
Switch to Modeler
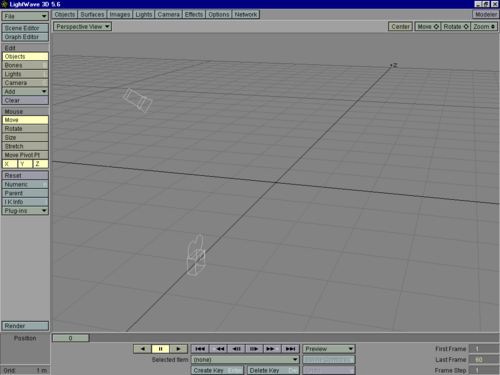tap(486, 15)
